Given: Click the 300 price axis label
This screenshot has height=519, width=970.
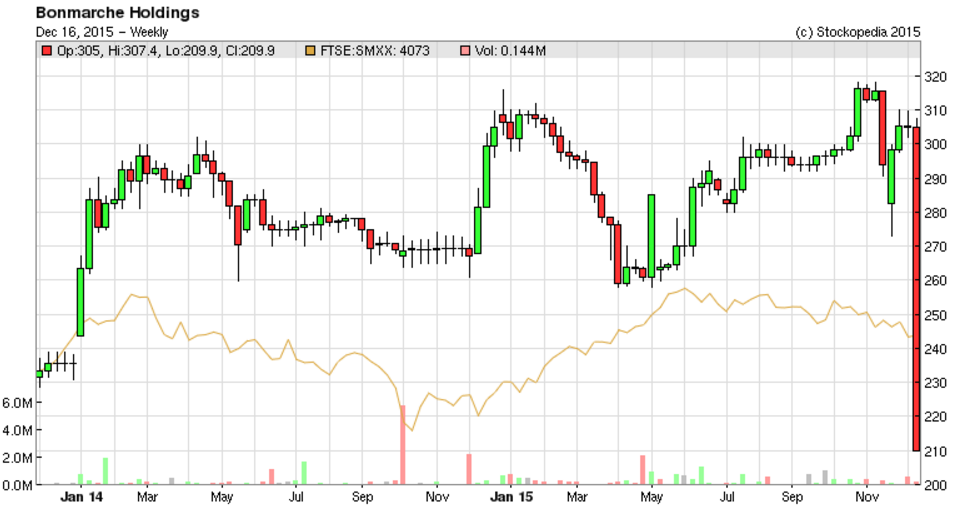Looking at the screenshot, I should click(x=935, y=144).
